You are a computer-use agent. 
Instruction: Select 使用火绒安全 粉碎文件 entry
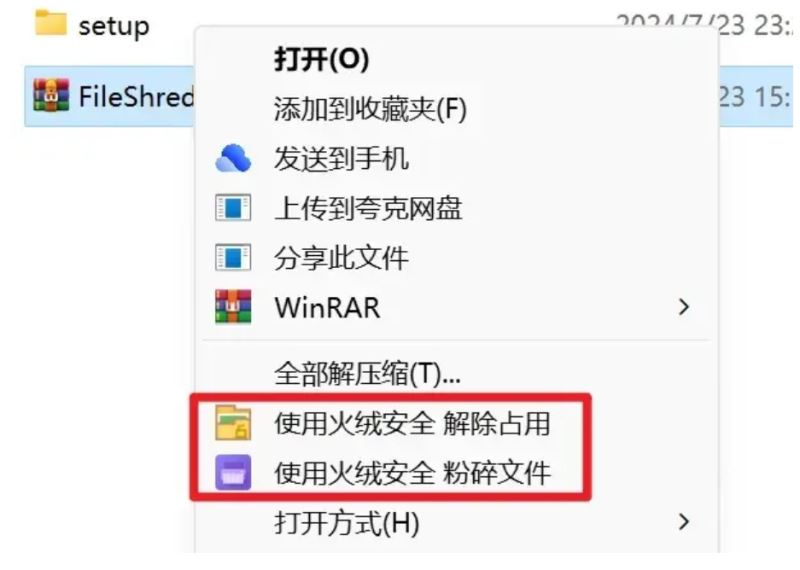coord(412,473)
